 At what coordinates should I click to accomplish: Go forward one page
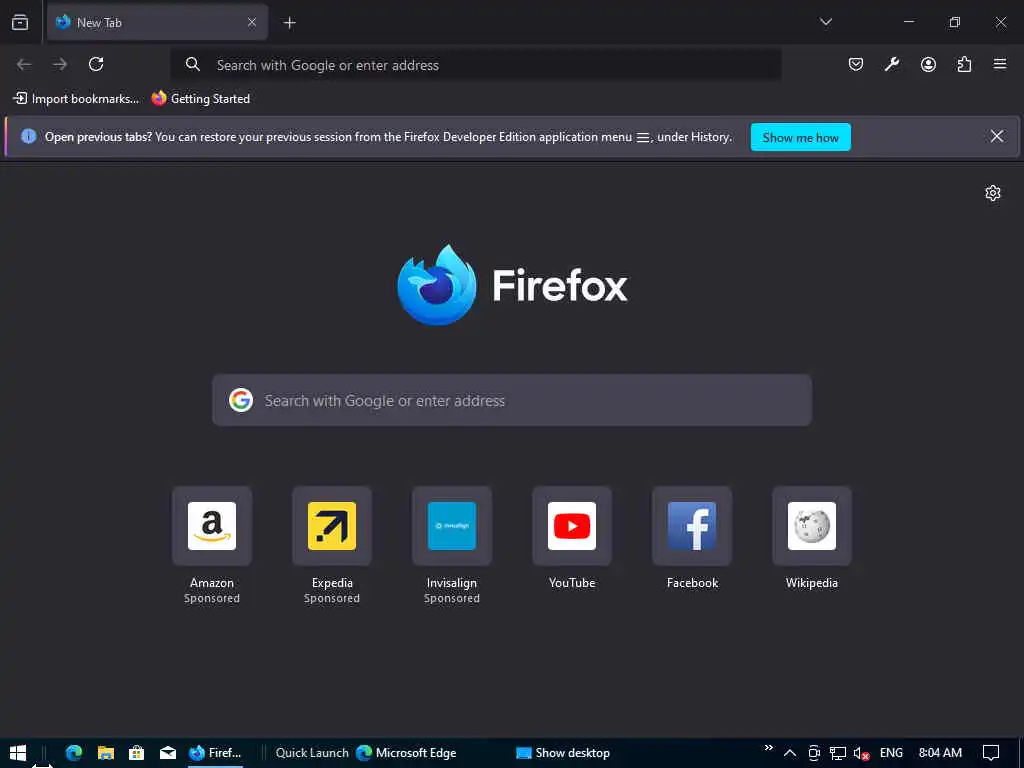coord(60,64)
